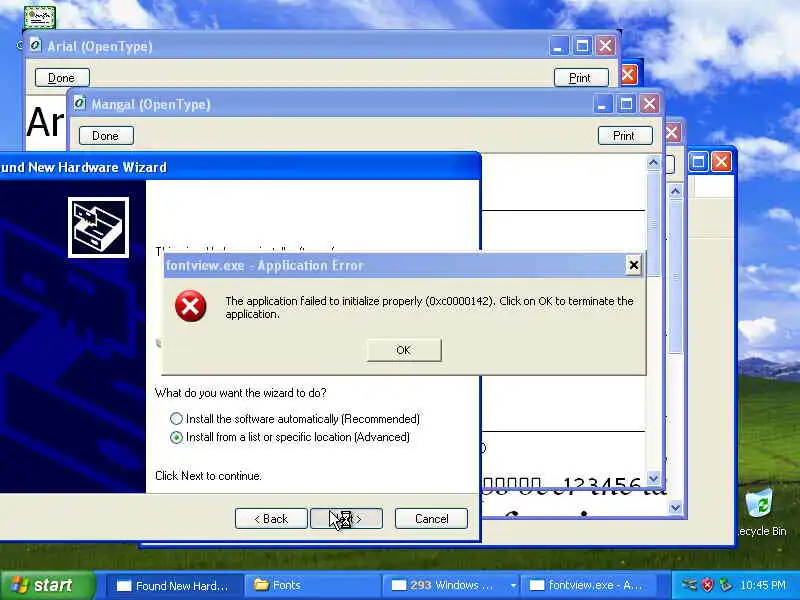Click Print in the Arial (OpenType) window
Image resolution: width=800 pixels, height=600 pixels.
pyautogui.click(x=581, y=78)
